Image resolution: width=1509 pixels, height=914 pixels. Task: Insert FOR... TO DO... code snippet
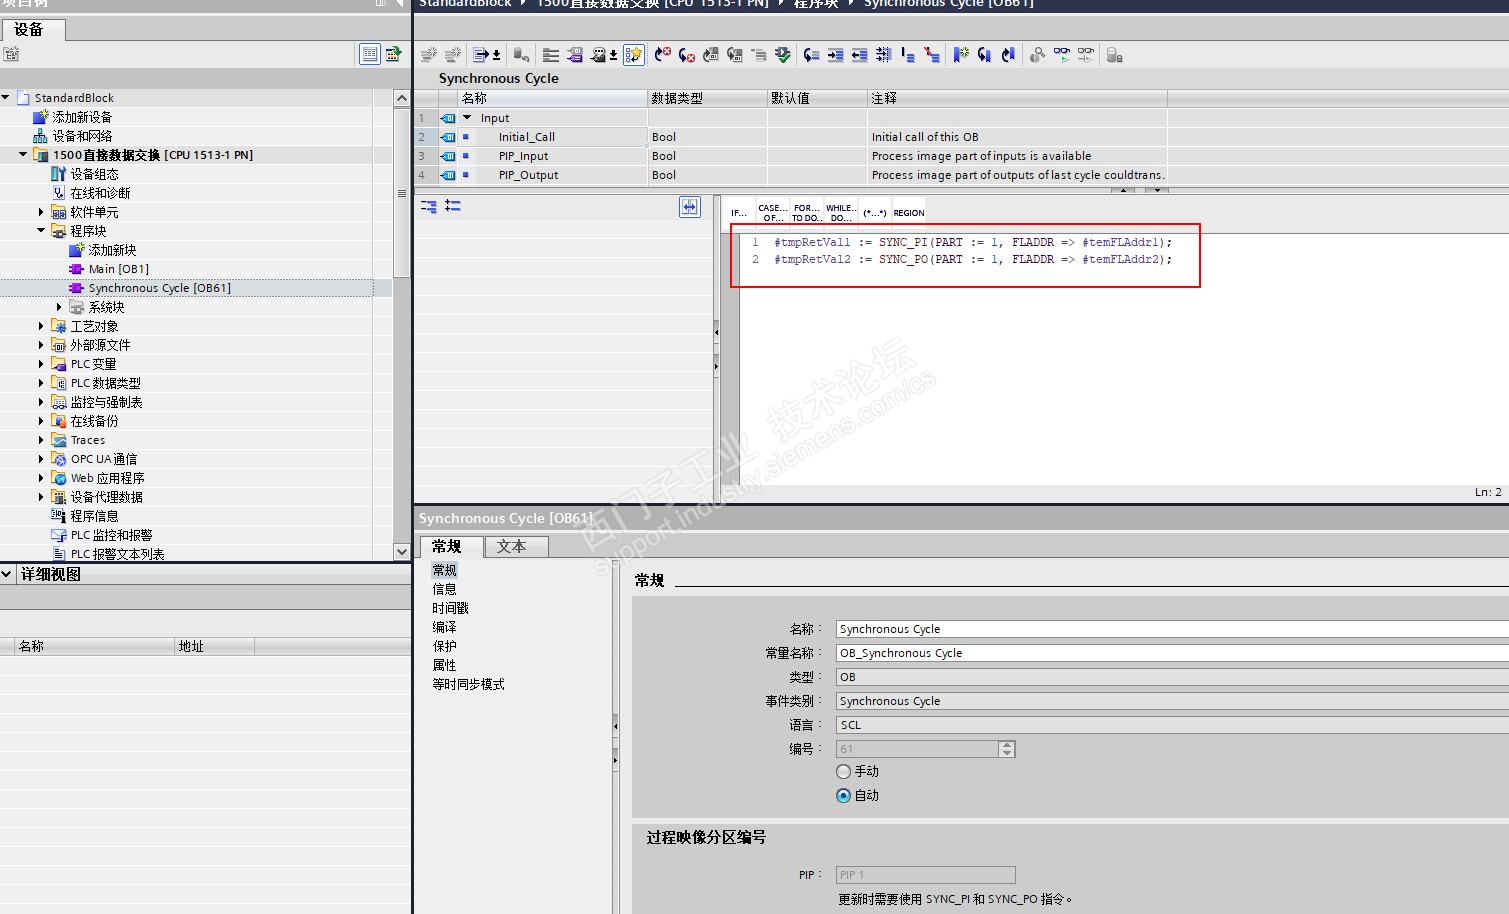[806, 213]
